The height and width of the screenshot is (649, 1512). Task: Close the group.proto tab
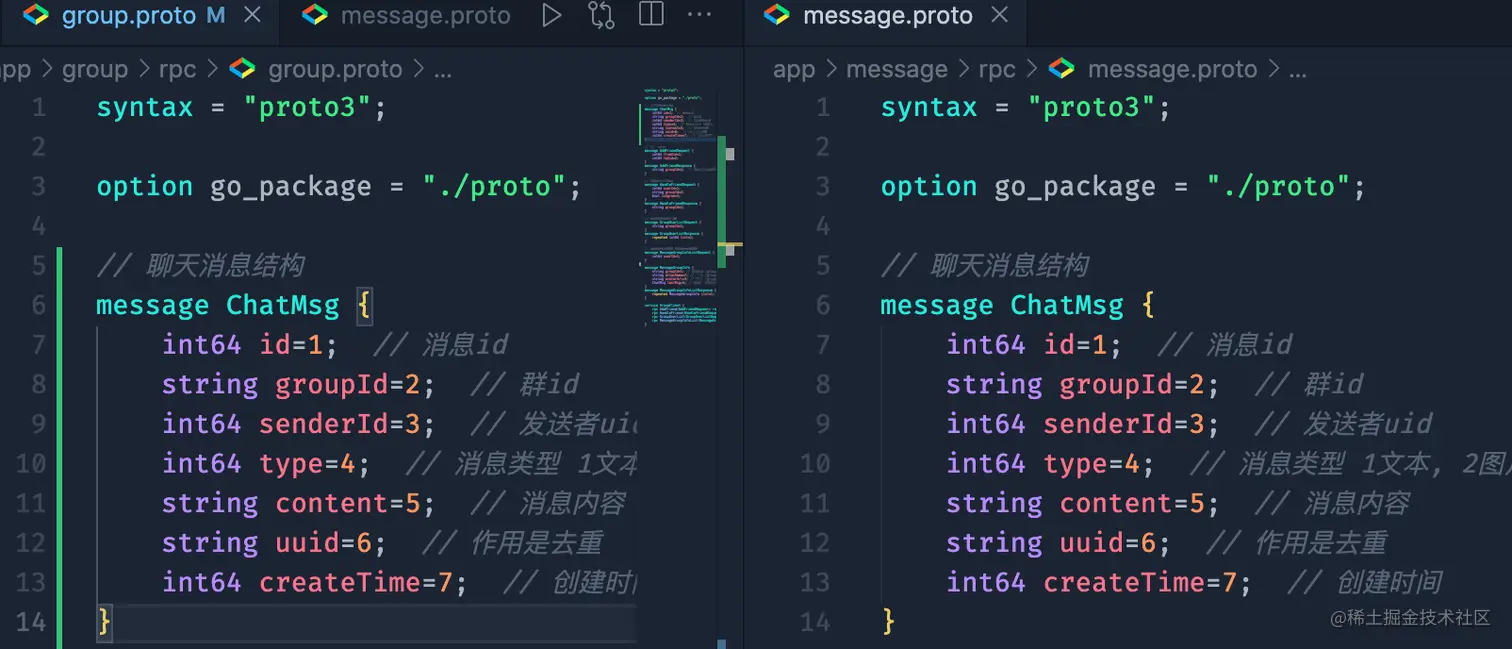click(253, 16)
